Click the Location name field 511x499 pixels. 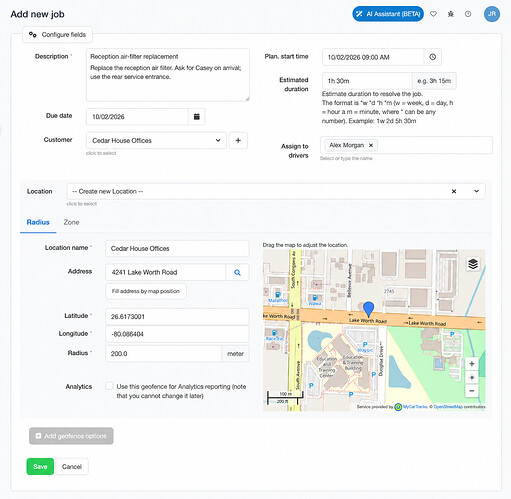tap(177, 249)
